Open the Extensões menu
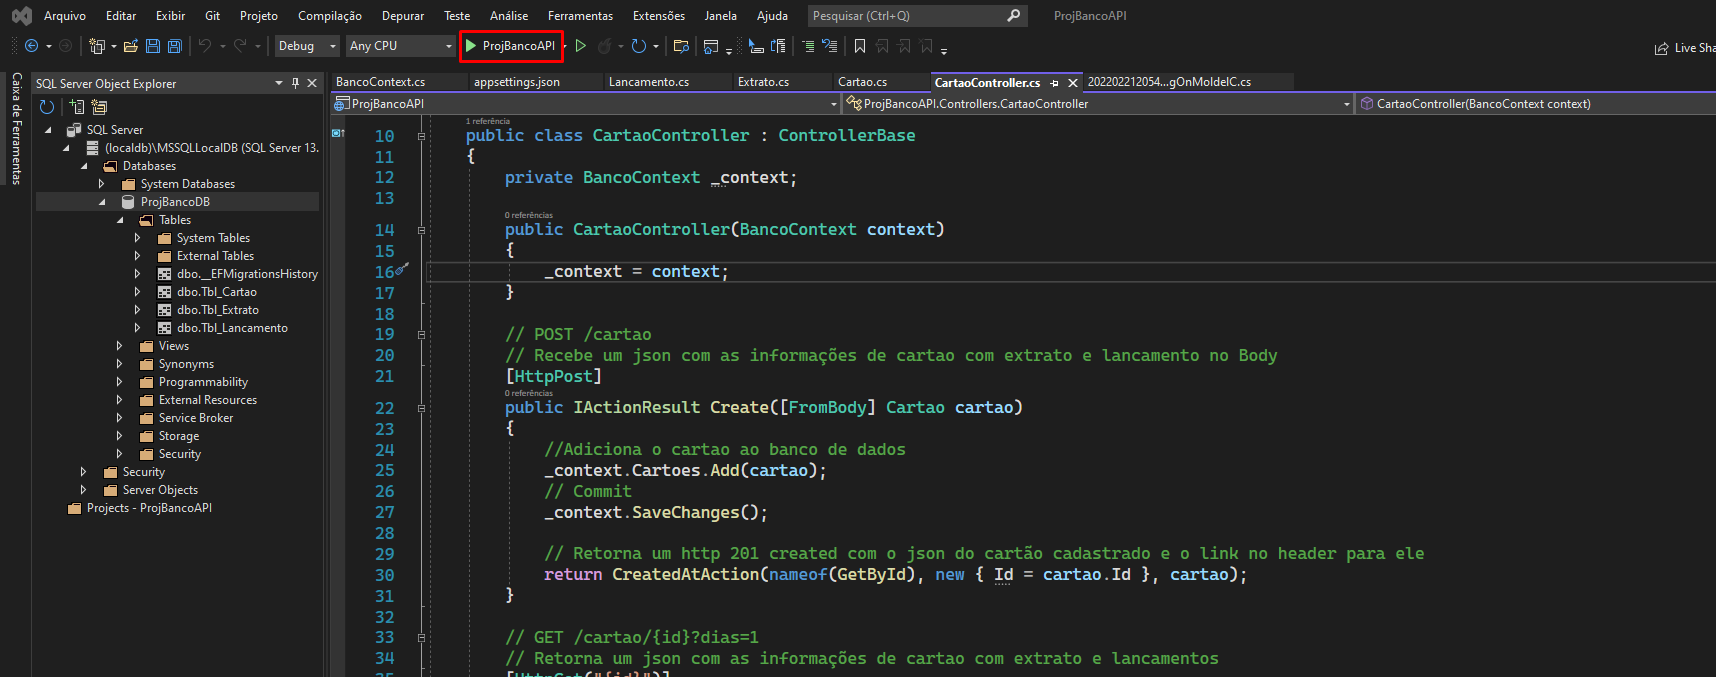 pyautogui.click(x=659, y=16)
